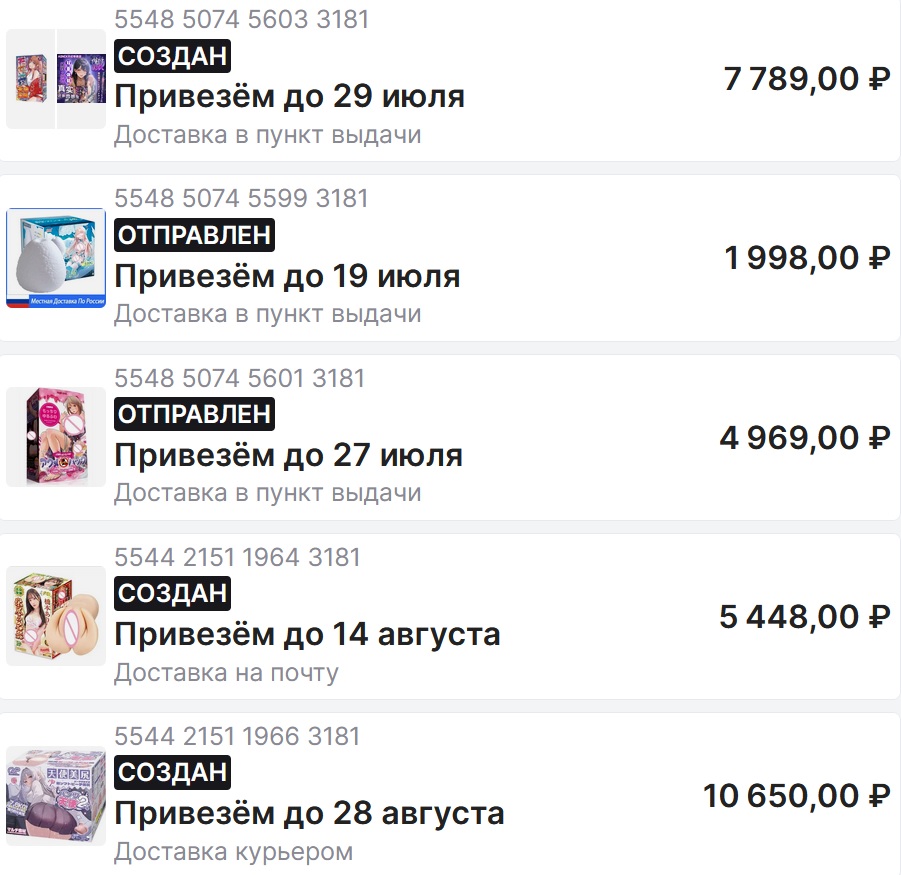
Task: Click order number 5548 5074 5603 3181
Action: (x=241, y=19)
